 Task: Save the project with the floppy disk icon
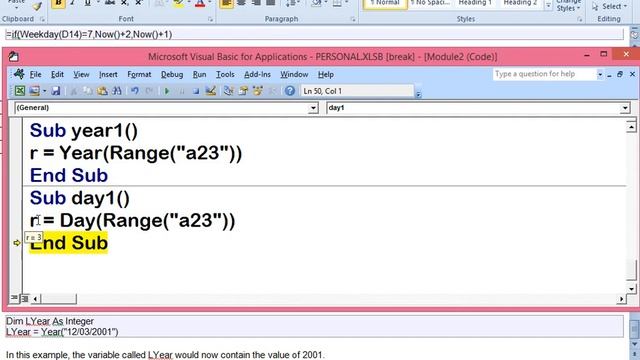[x=56, y=91]
